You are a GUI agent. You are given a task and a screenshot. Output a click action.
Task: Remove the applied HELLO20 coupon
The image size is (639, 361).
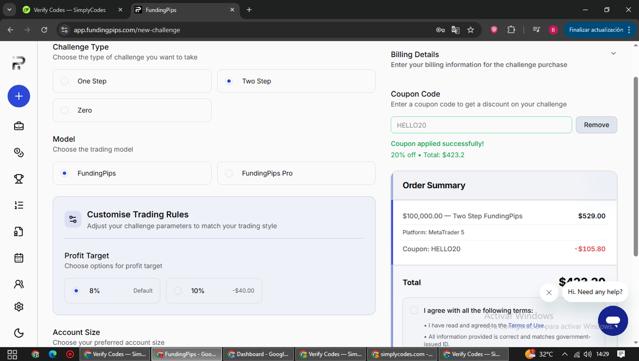coord(596,125)
